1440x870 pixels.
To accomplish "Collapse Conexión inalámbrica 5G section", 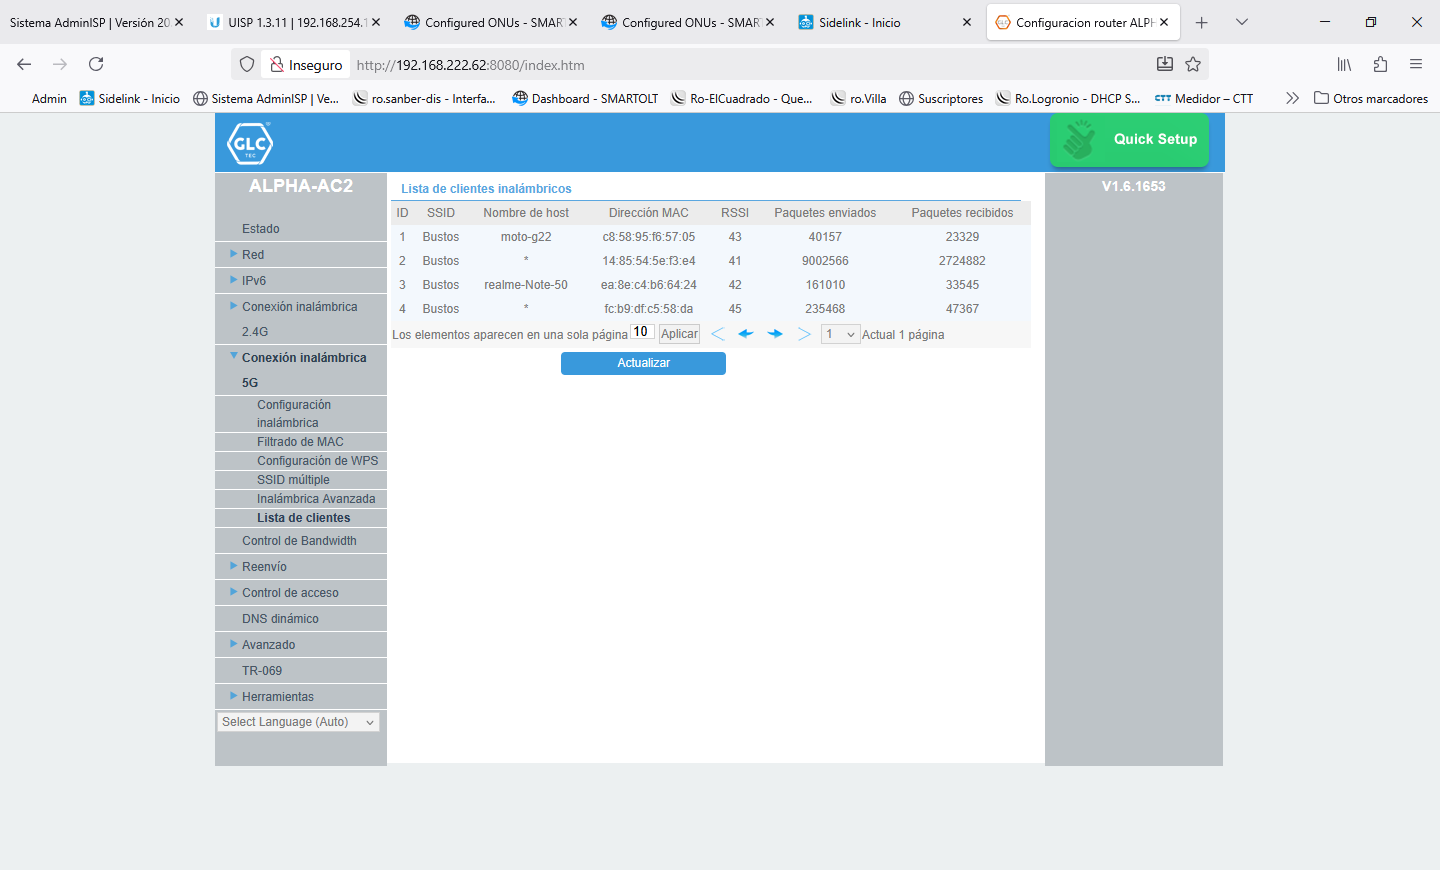I will coord(303,358).
